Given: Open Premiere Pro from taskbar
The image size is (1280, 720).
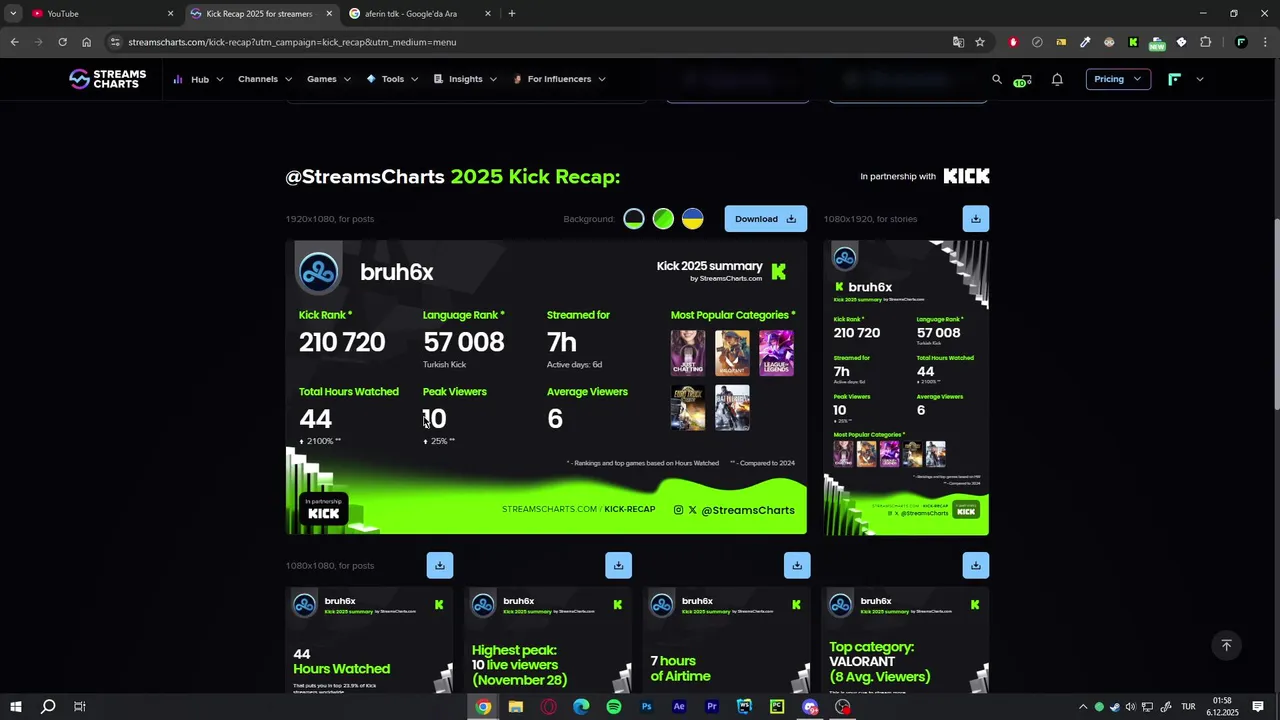Looking at the screenshot, I should [x=712, y=707].
